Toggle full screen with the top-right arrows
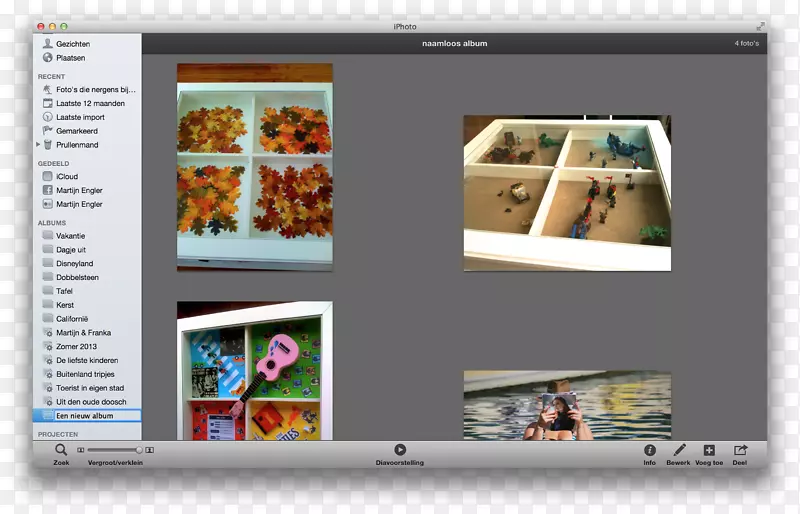Viewport: 800px width, 514px height. (760, 26)
